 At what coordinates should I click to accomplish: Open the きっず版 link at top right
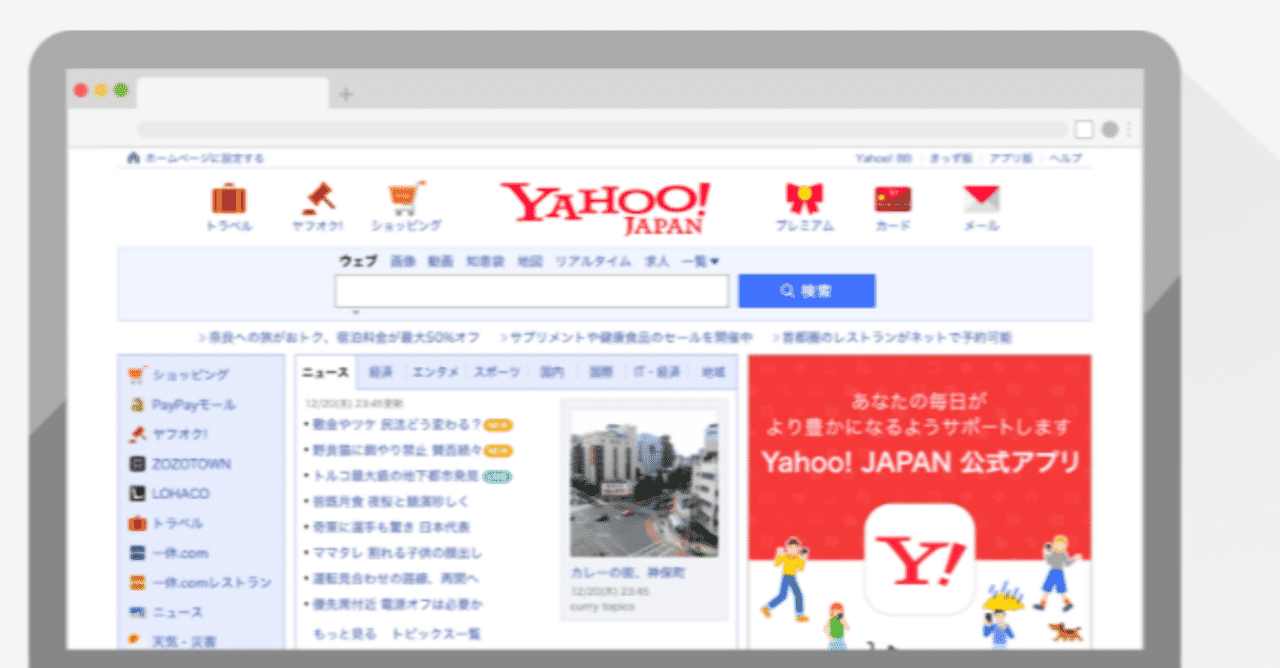pyautogui.click(x=951, y=158)
